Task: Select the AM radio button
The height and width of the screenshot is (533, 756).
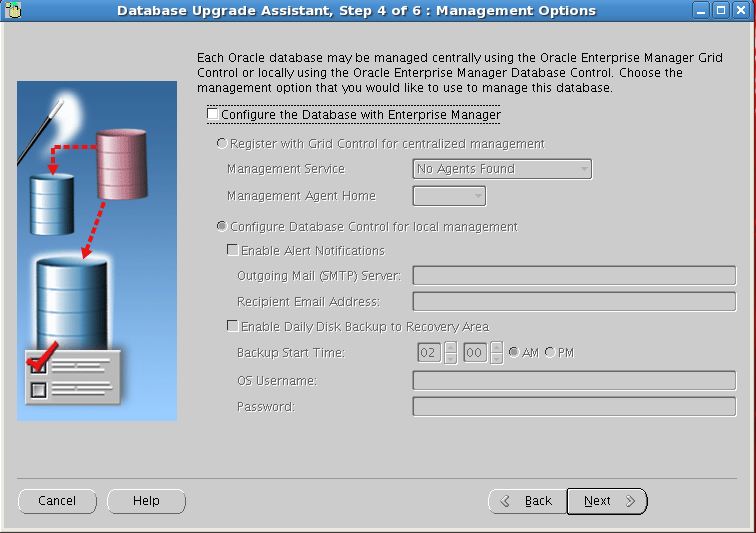Action: tap(514, 352)
